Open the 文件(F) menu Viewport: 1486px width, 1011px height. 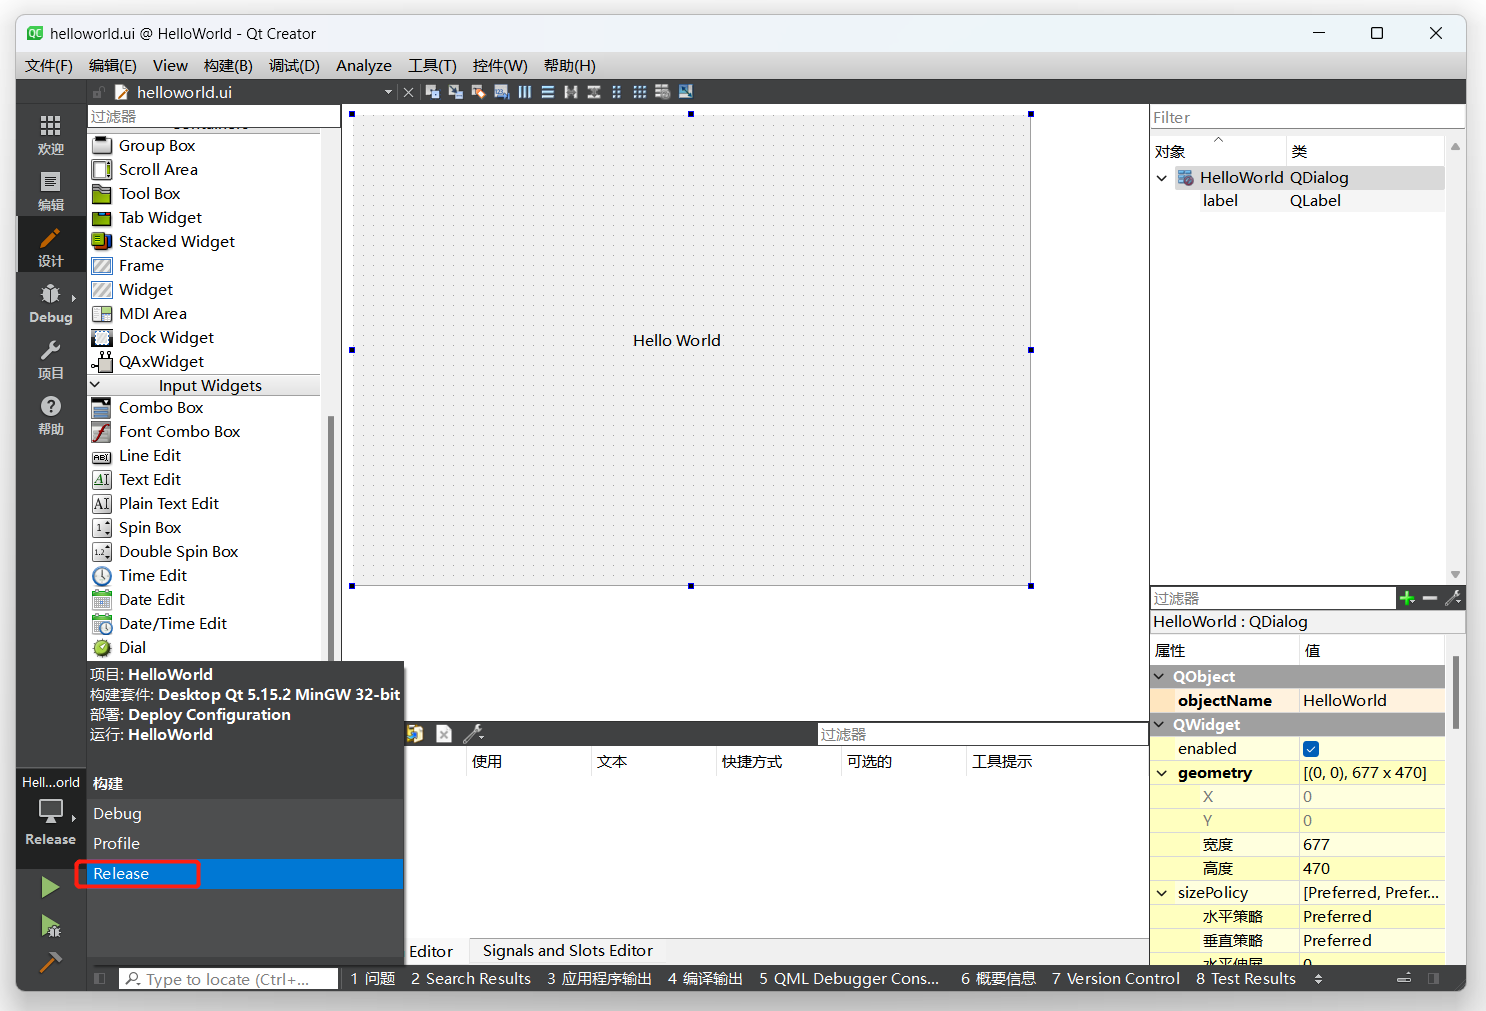49,66
